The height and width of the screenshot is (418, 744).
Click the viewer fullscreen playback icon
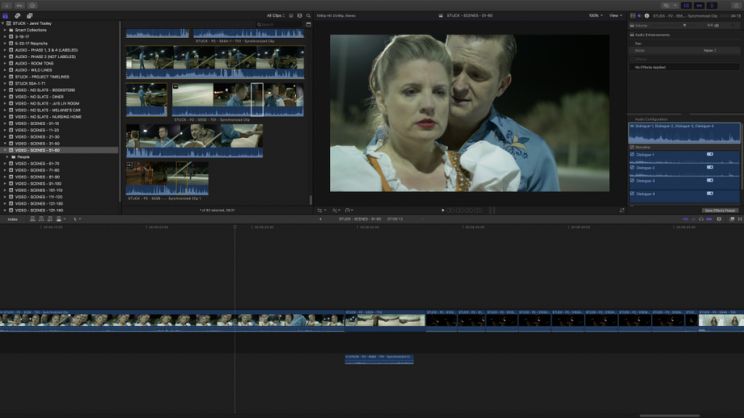[622, 210]
